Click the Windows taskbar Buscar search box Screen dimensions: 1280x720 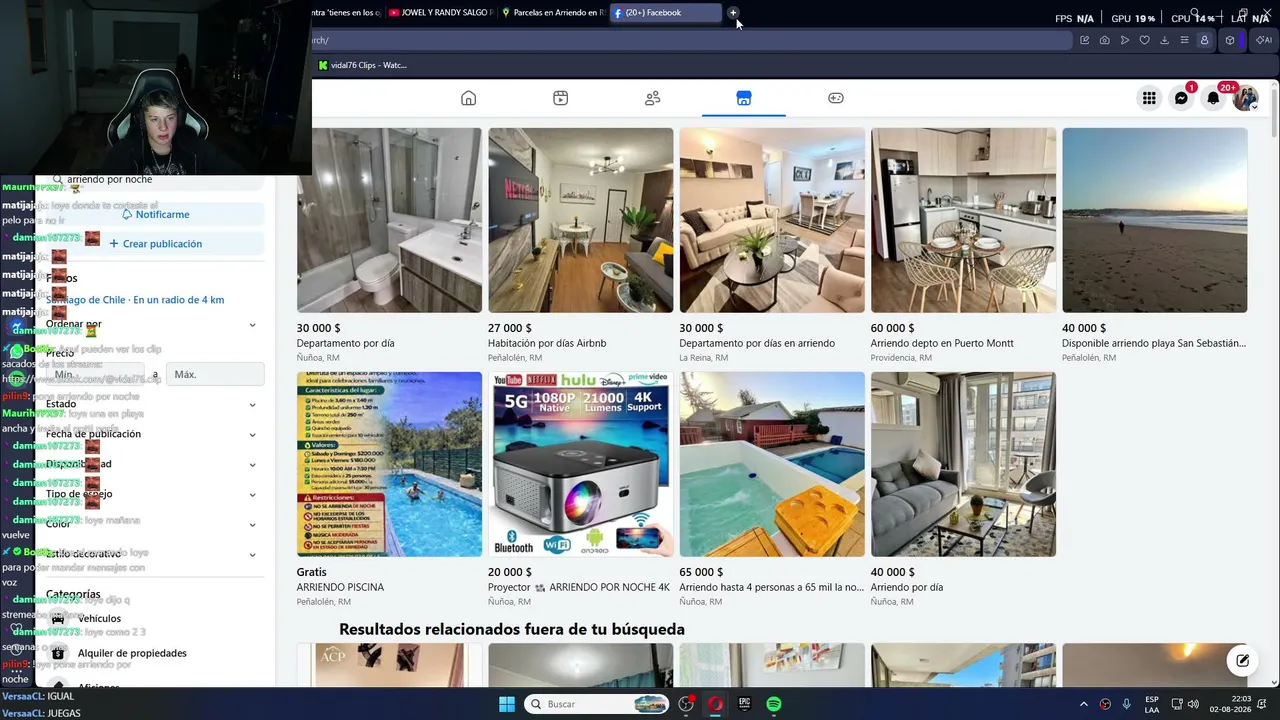tap(597, 704)
